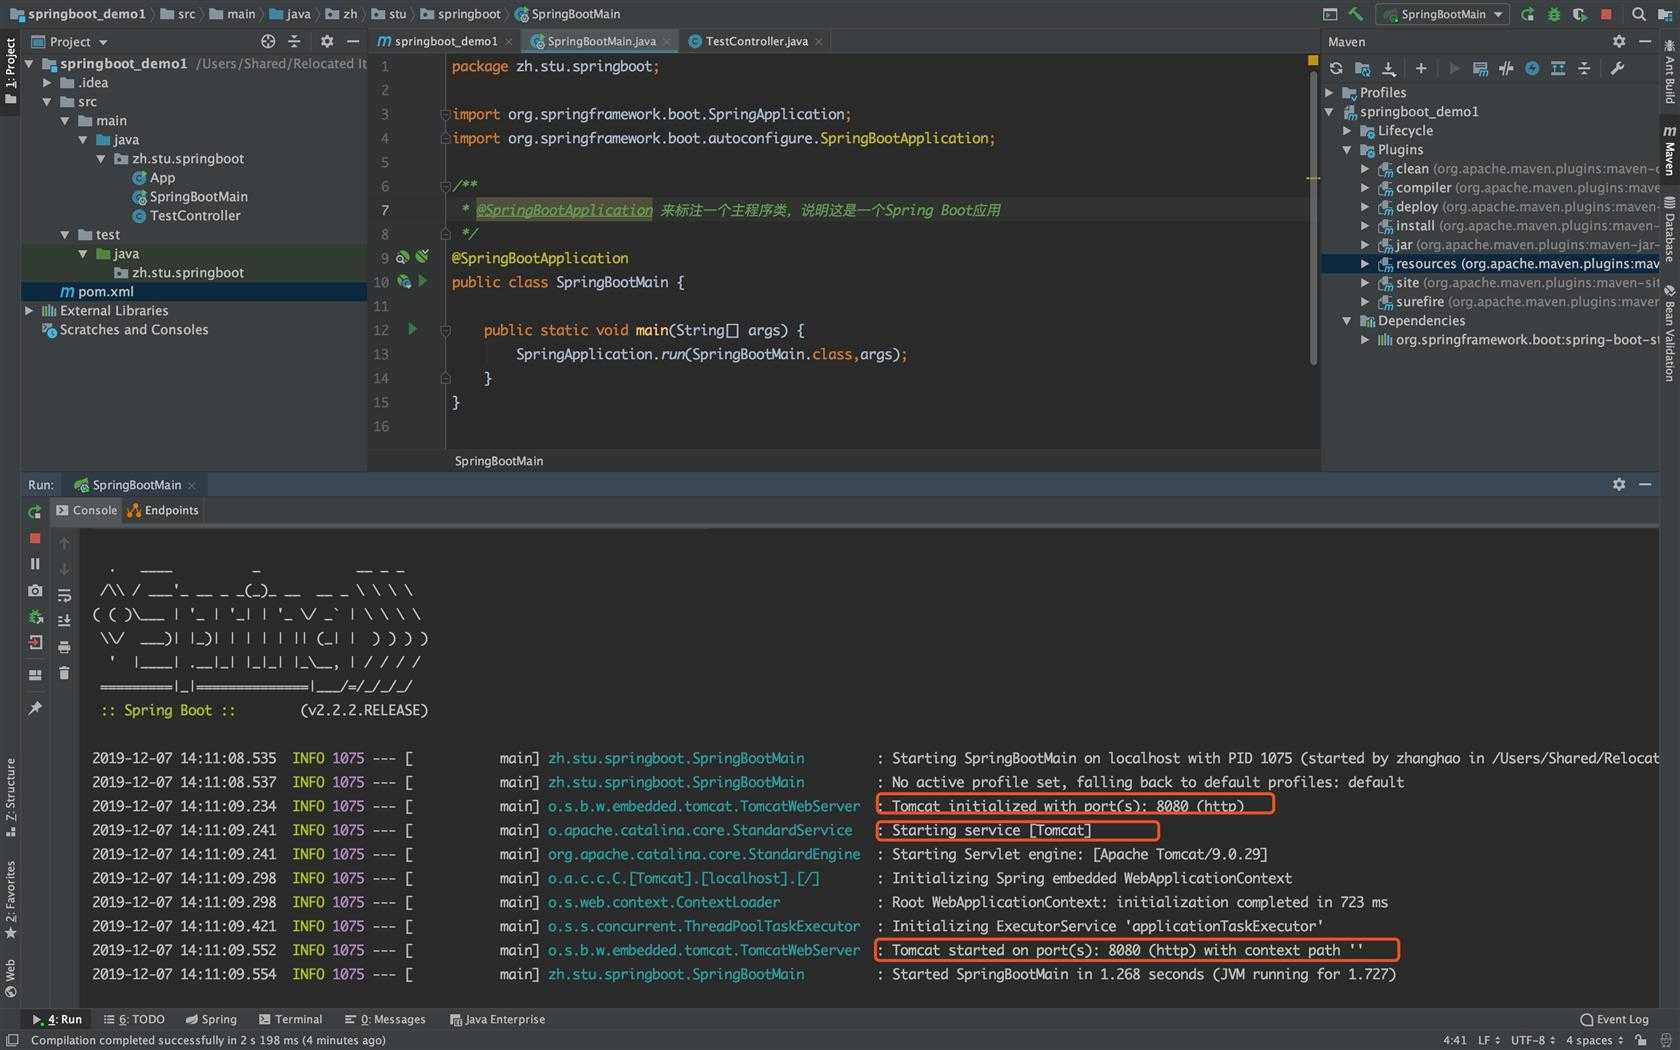Click the run gutter arrow beside main method

412,329
